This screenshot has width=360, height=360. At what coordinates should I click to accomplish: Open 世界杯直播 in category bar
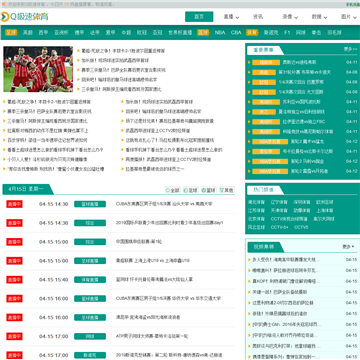180,33
